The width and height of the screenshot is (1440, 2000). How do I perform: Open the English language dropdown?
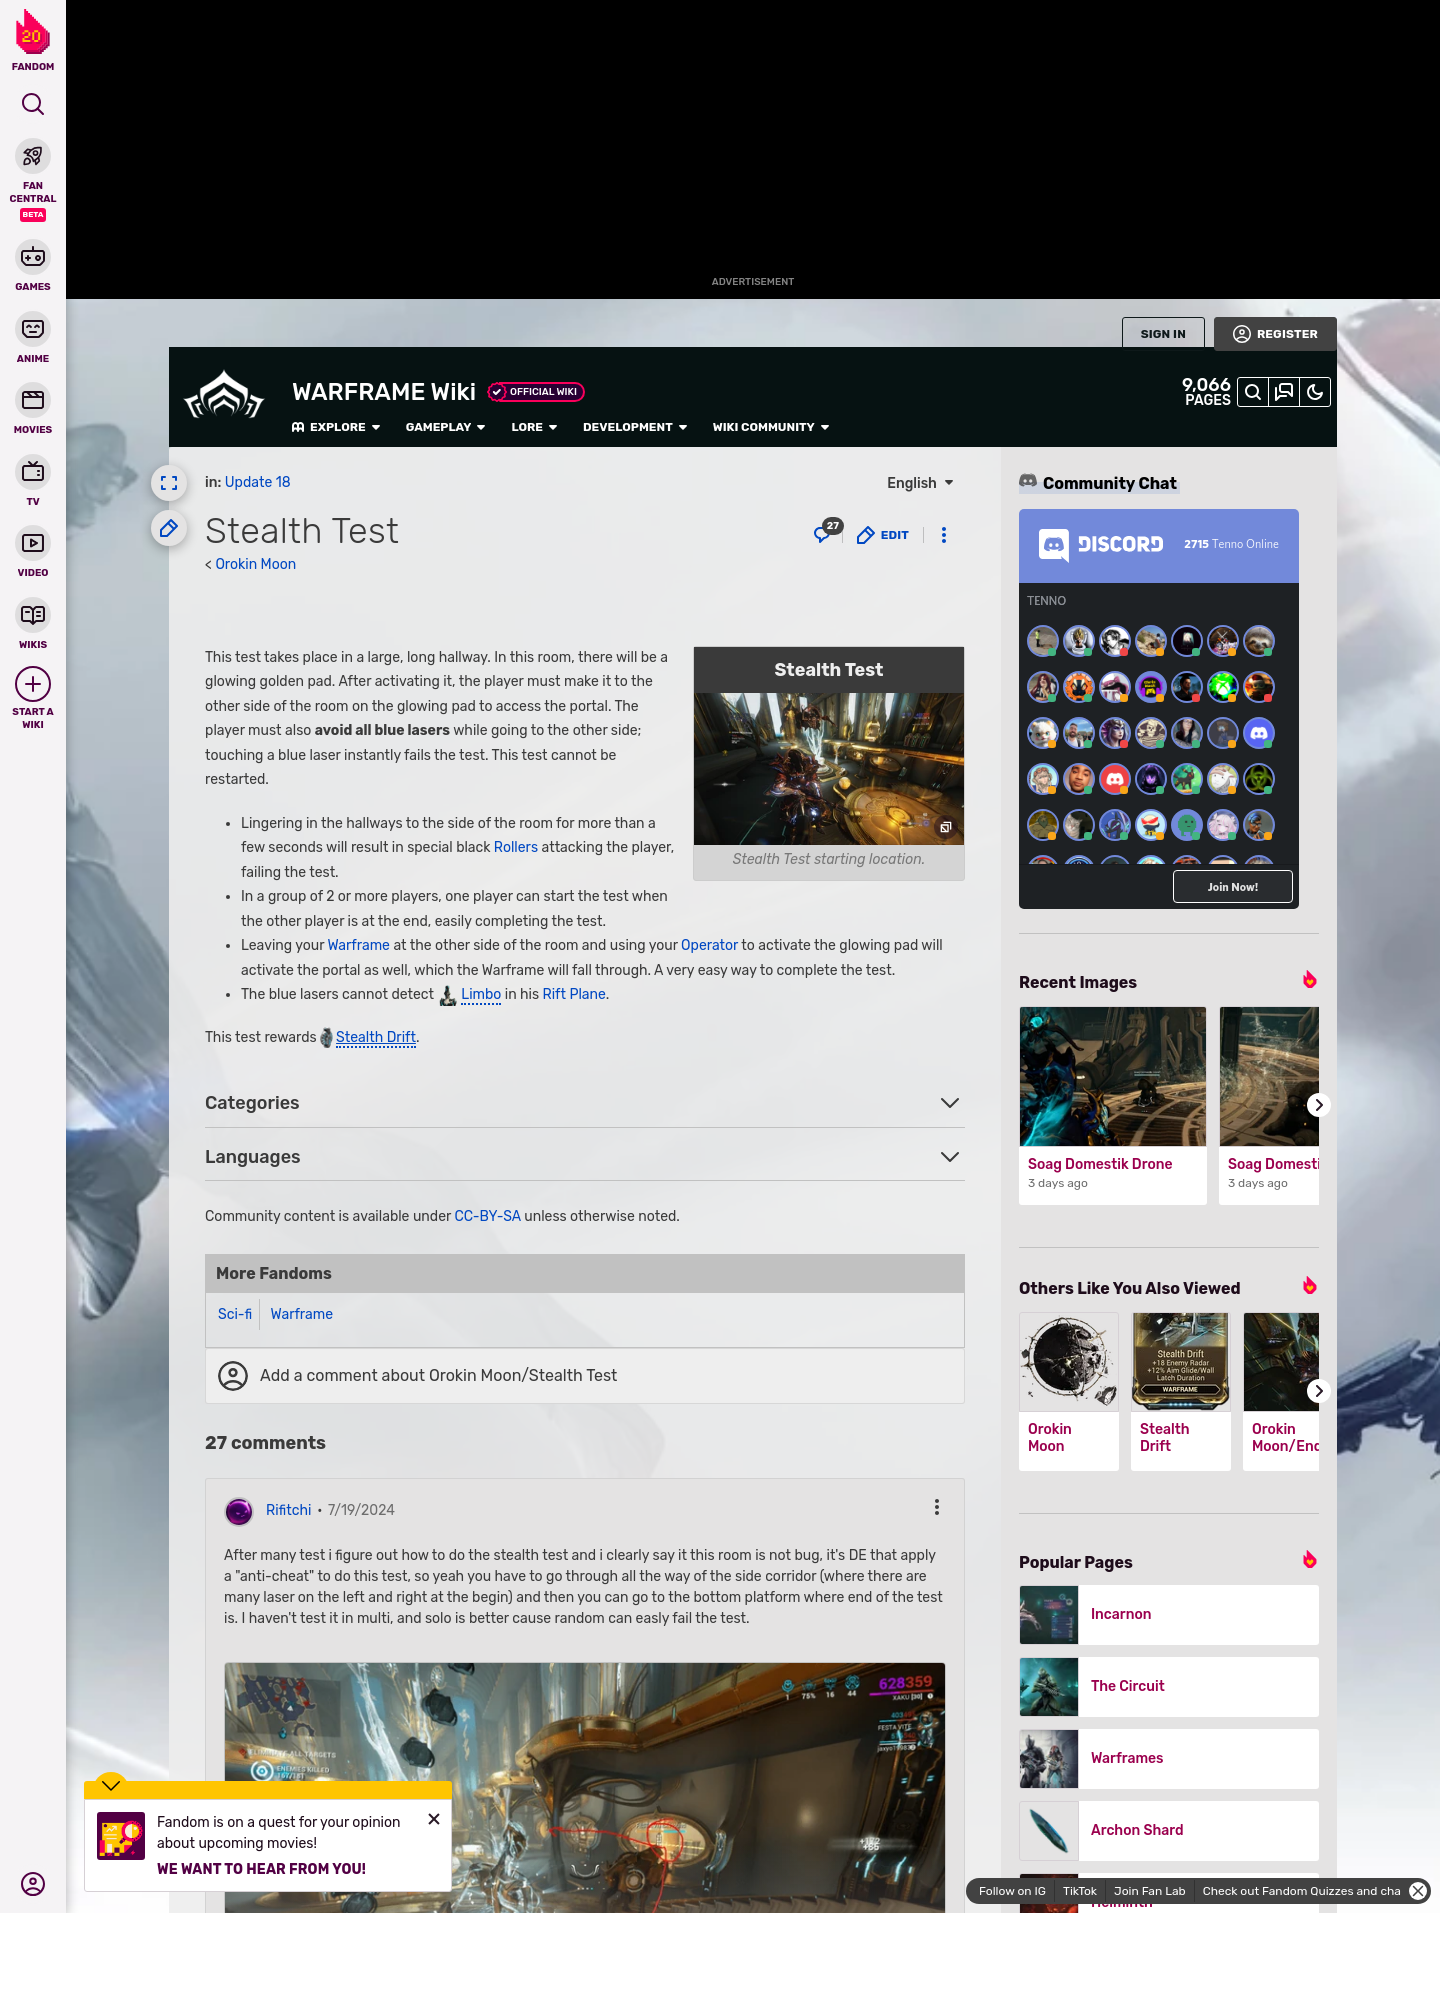click(x=920, y=483)
